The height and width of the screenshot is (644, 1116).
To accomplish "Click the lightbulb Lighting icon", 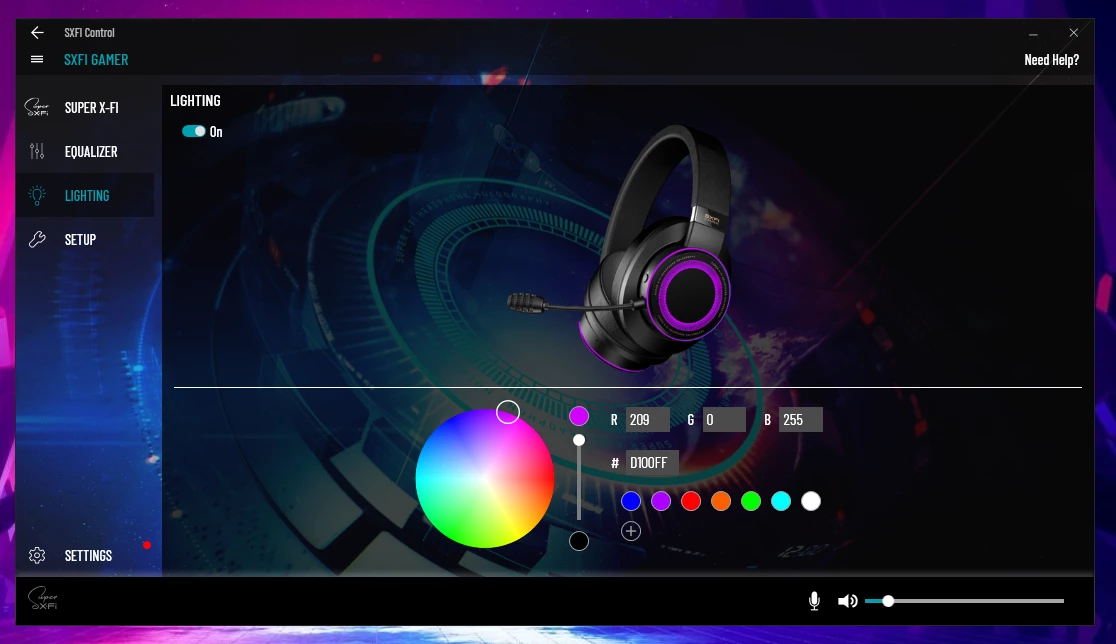I will [x=37, y=195].
